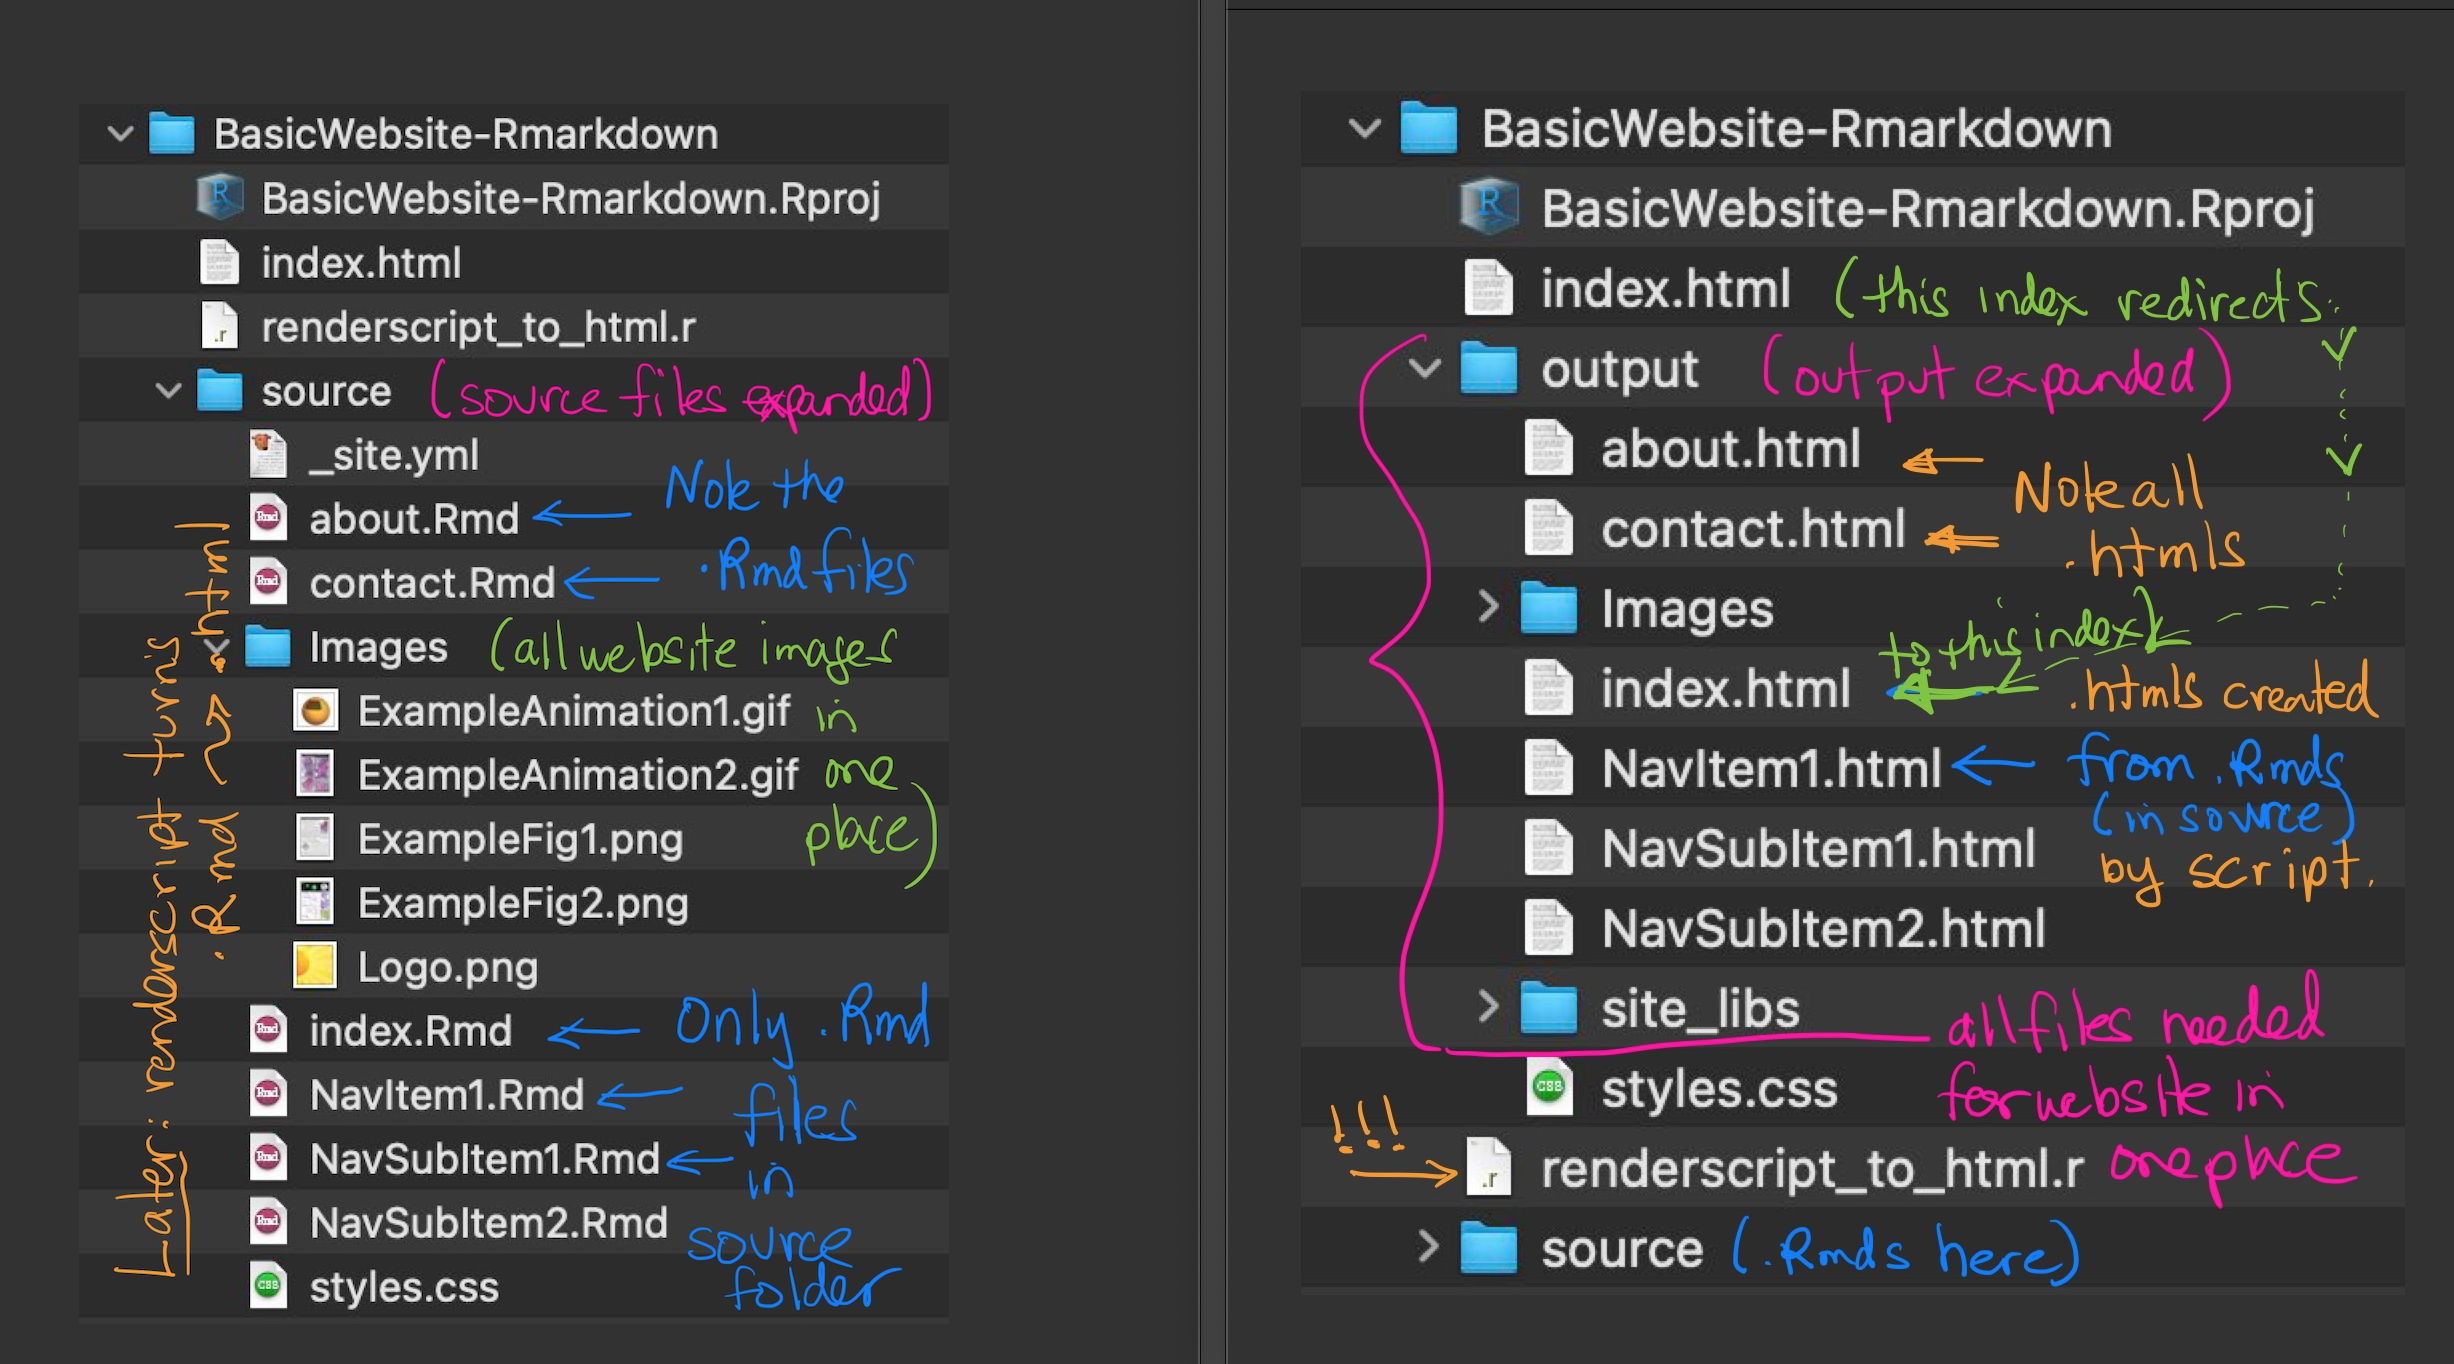Select renderscript_to_html.r name in right panel

click(1812, 1168)
